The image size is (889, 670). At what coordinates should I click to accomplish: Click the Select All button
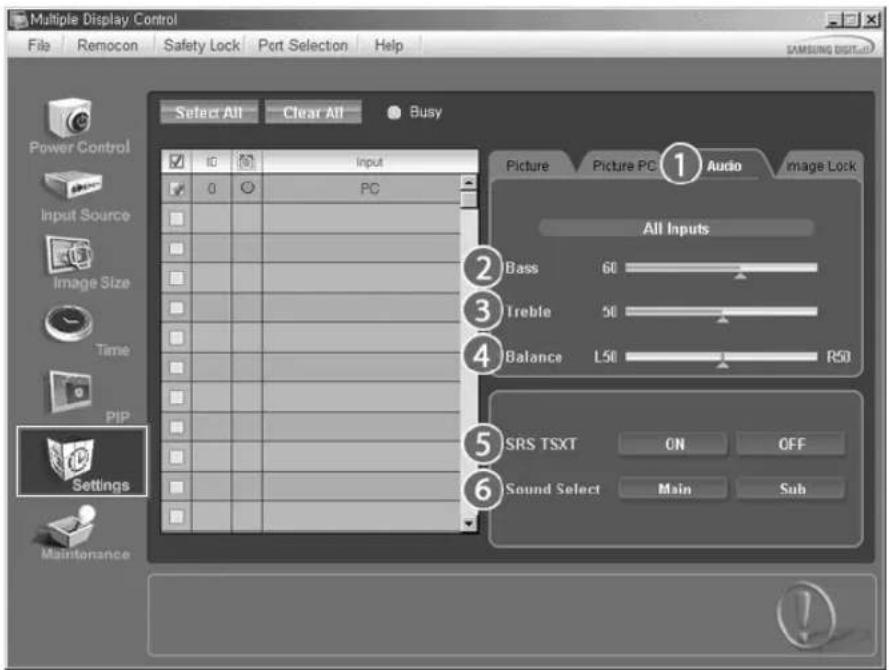pos(209,112)
